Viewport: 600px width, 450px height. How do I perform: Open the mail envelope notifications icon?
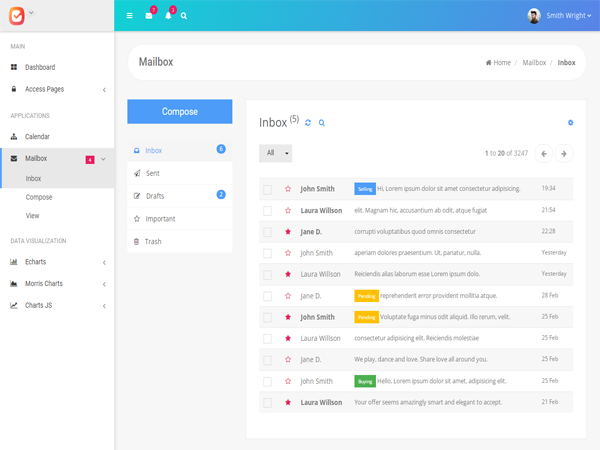(149, 16)
